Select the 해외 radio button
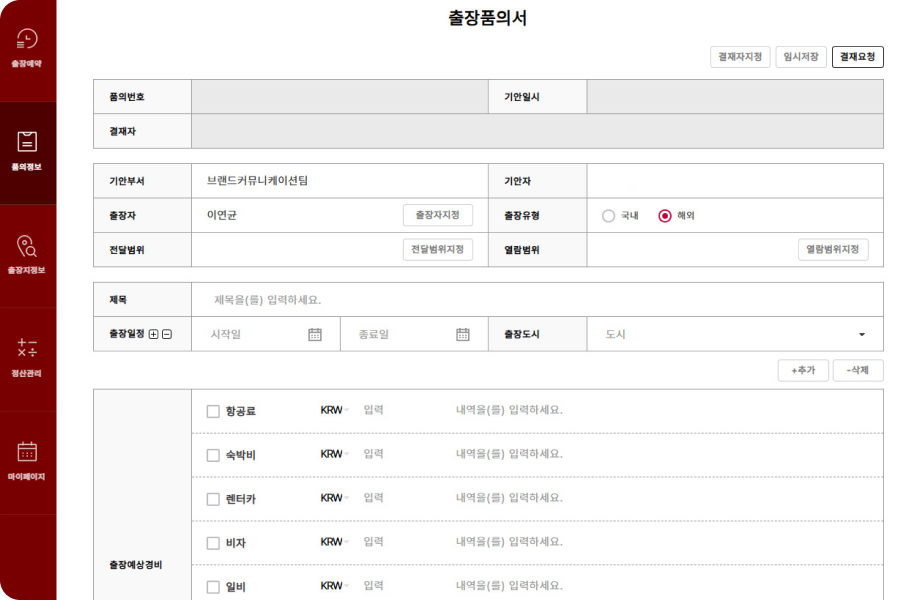 665,215
